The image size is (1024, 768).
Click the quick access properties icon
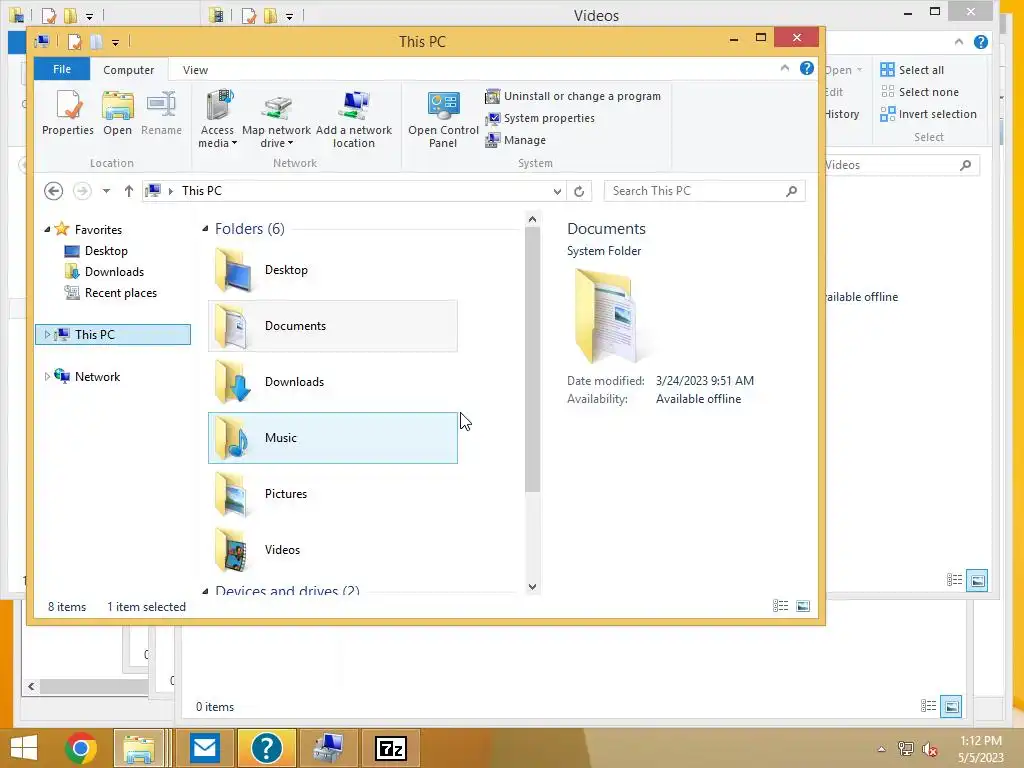pos(74,42)
